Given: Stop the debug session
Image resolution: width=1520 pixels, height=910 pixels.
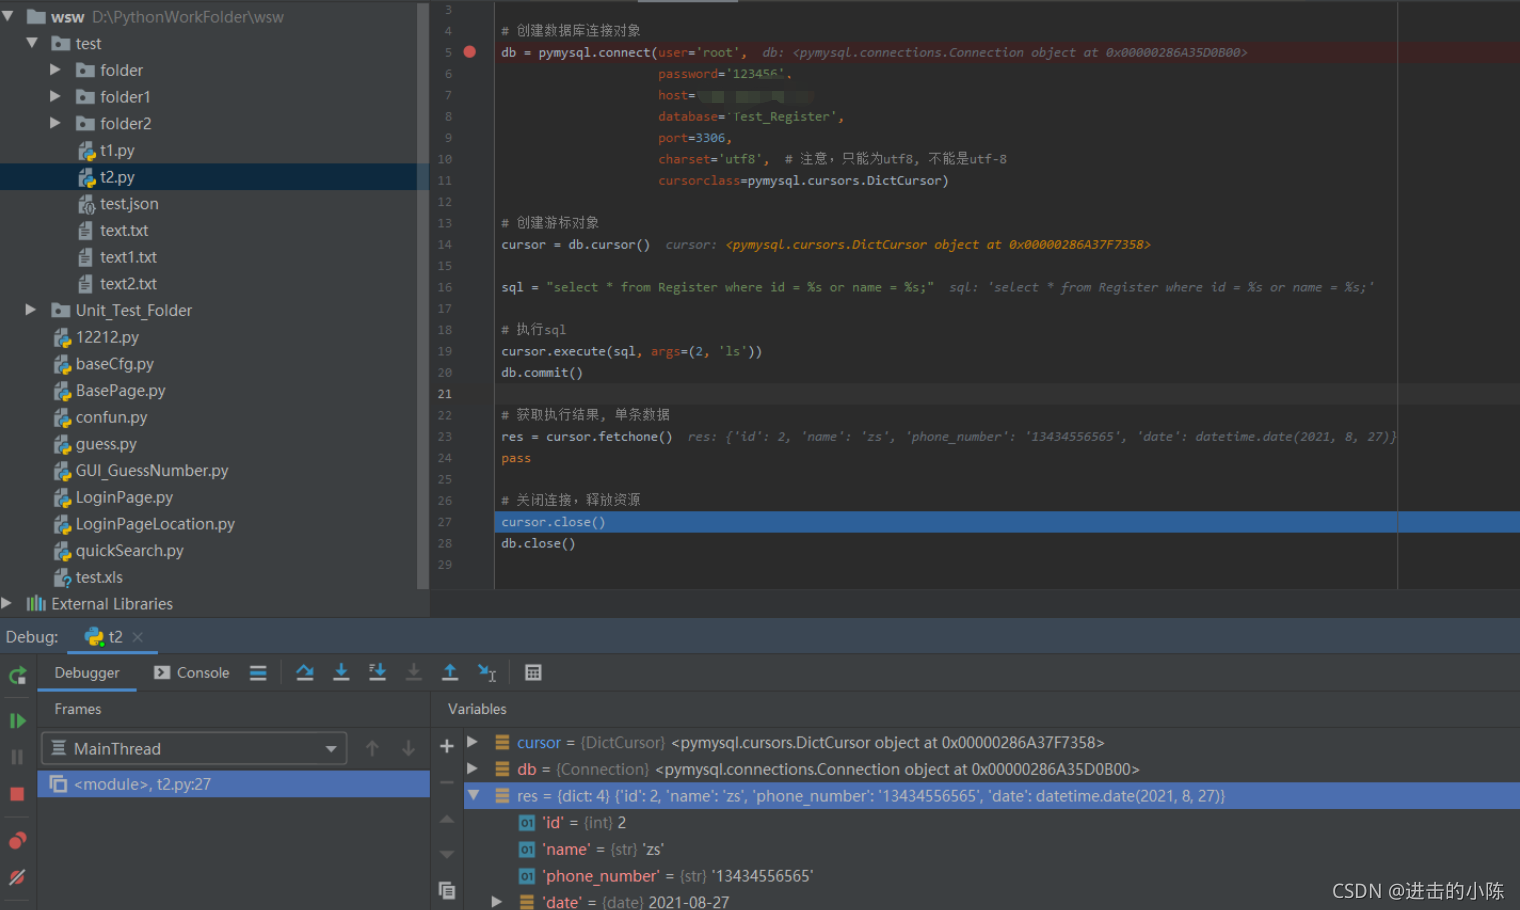Looking at the screenshot, I should click(x=17, y=793).
